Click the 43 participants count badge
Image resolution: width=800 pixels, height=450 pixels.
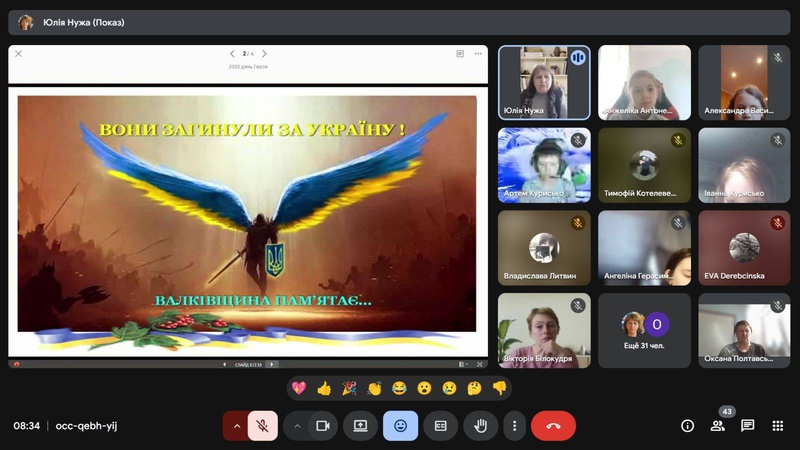point(727,411)
